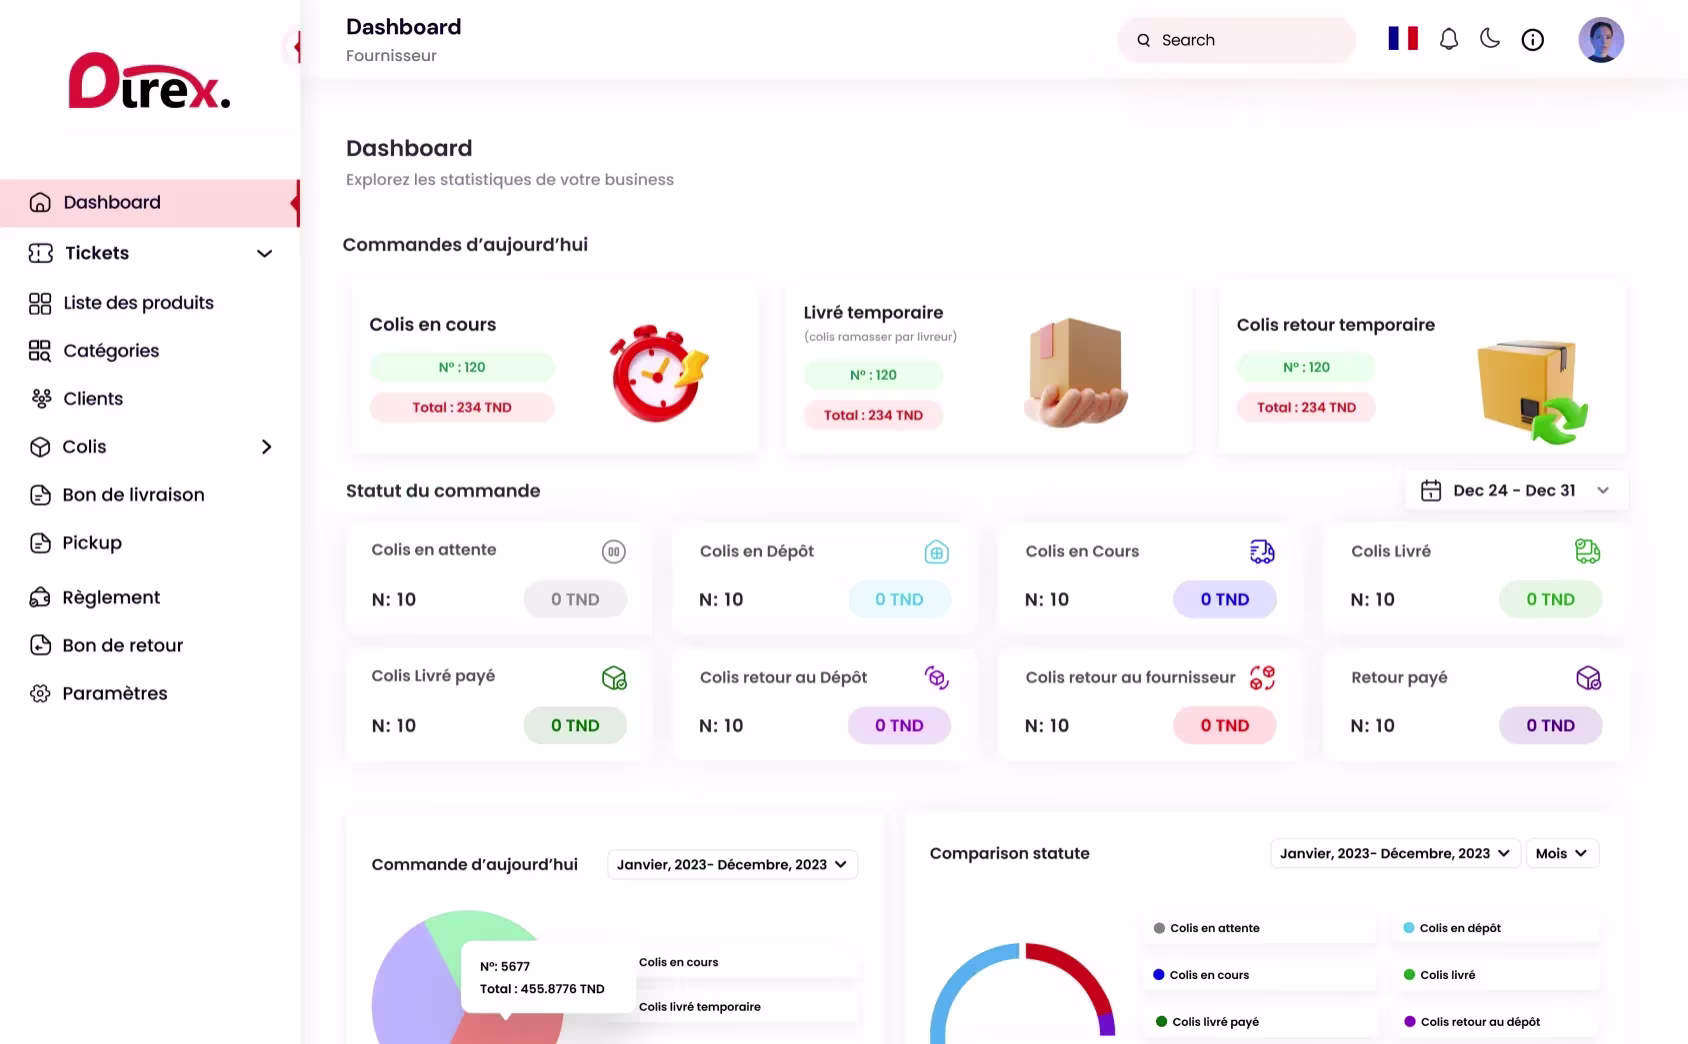The height and width of the screenshot is (1044, 1688).
Task: Click the Paramètres gear icon
Action: pos(40,694)
